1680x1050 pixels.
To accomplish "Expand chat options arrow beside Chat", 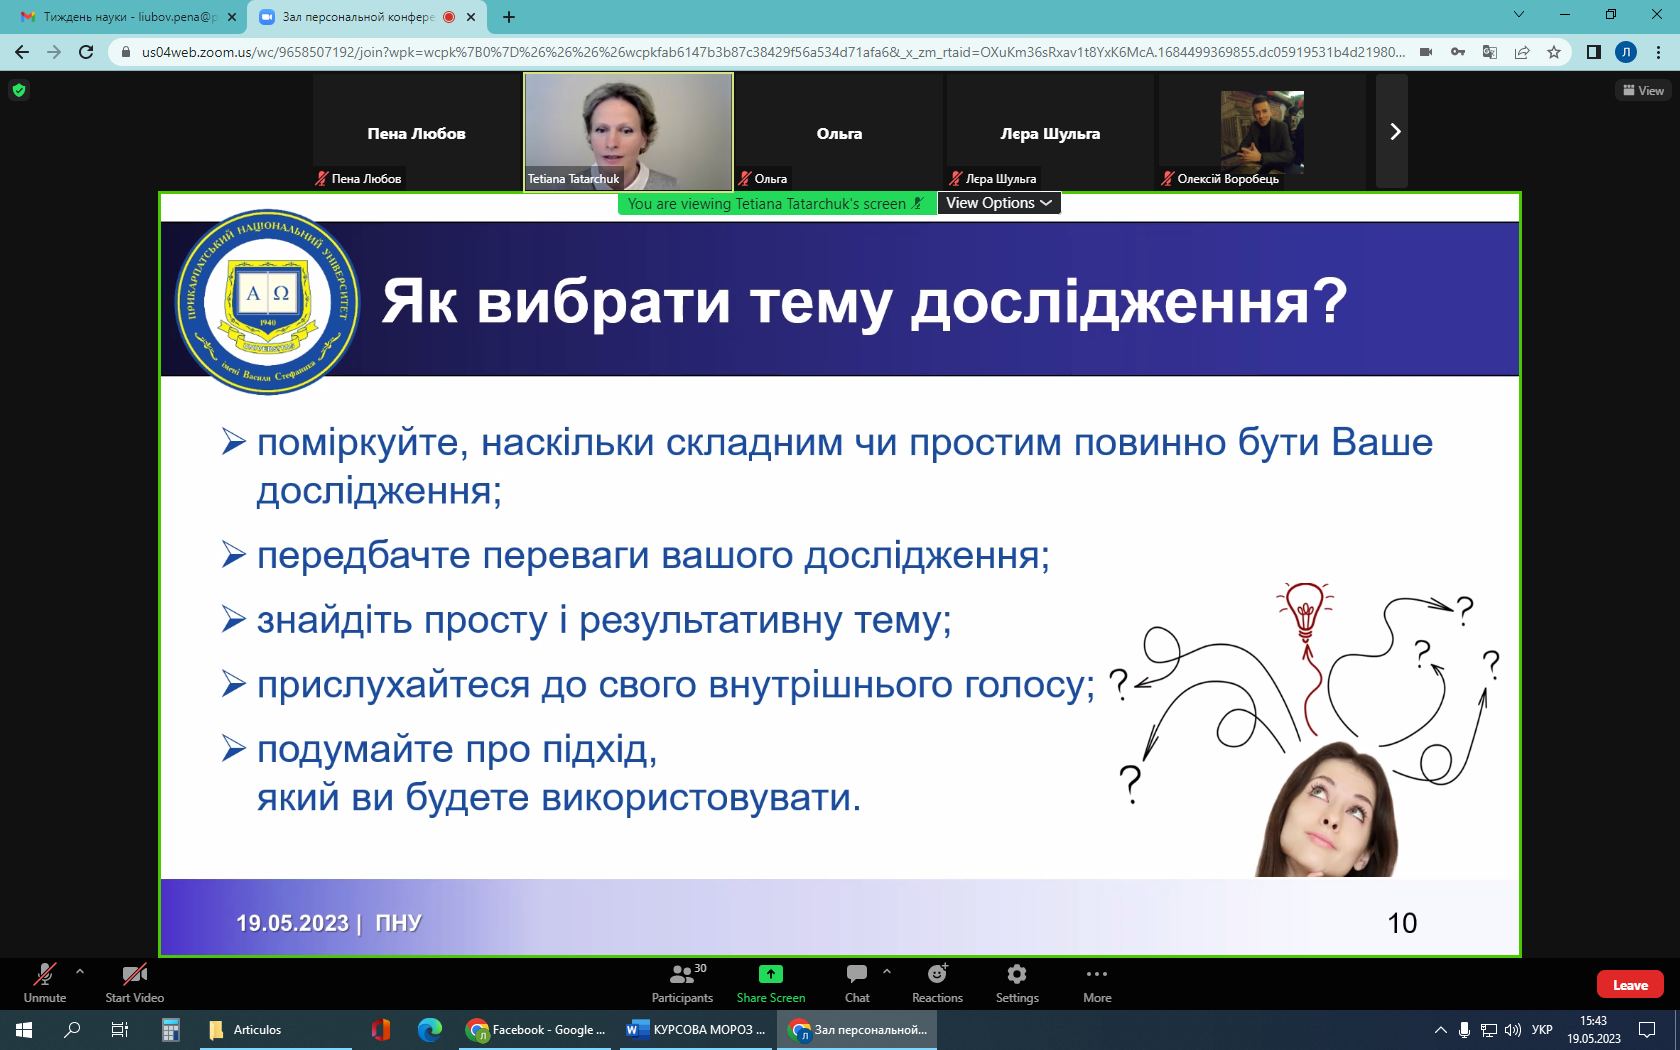I will [x=887, y=971].
